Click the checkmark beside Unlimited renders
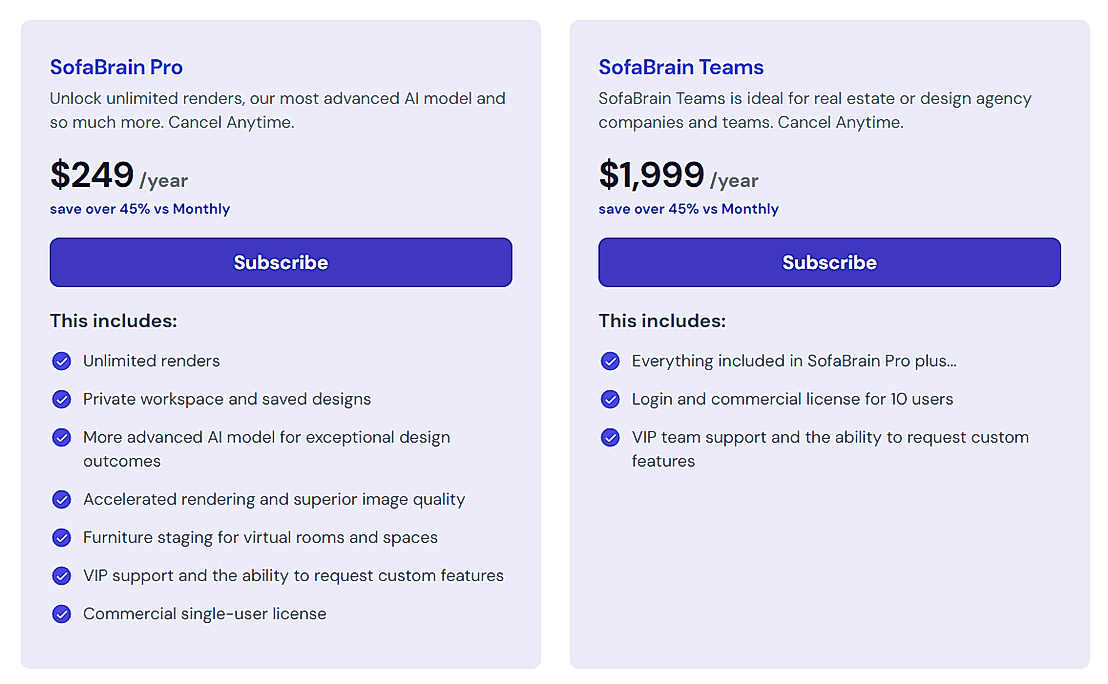Viewport: 1108px width, 684px height. 61,361
